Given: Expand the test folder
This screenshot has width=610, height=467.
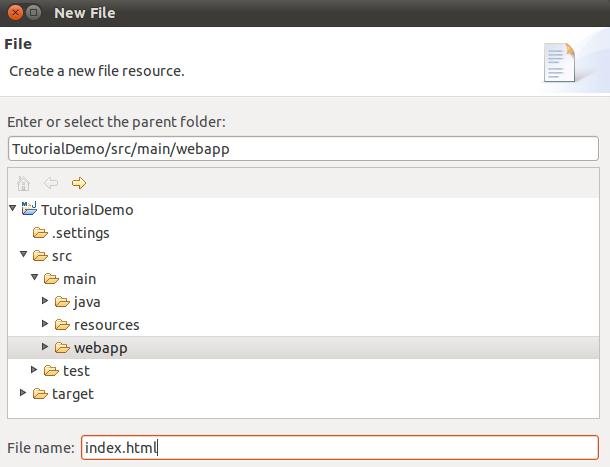Looking at the screenshot, I should 34,369.
